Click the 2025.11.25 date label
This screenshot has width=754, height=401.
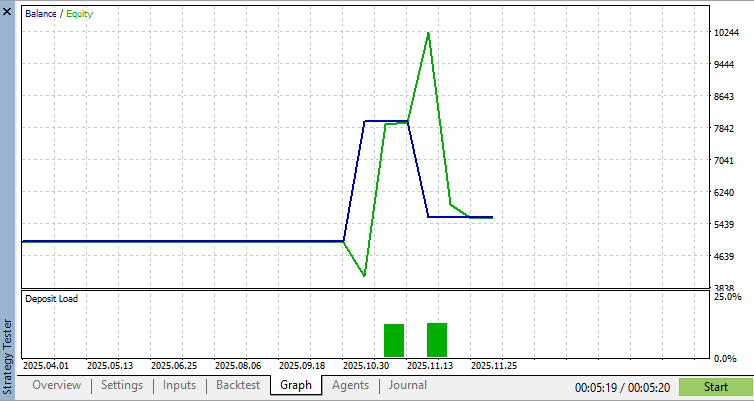[x=494, y=366]
